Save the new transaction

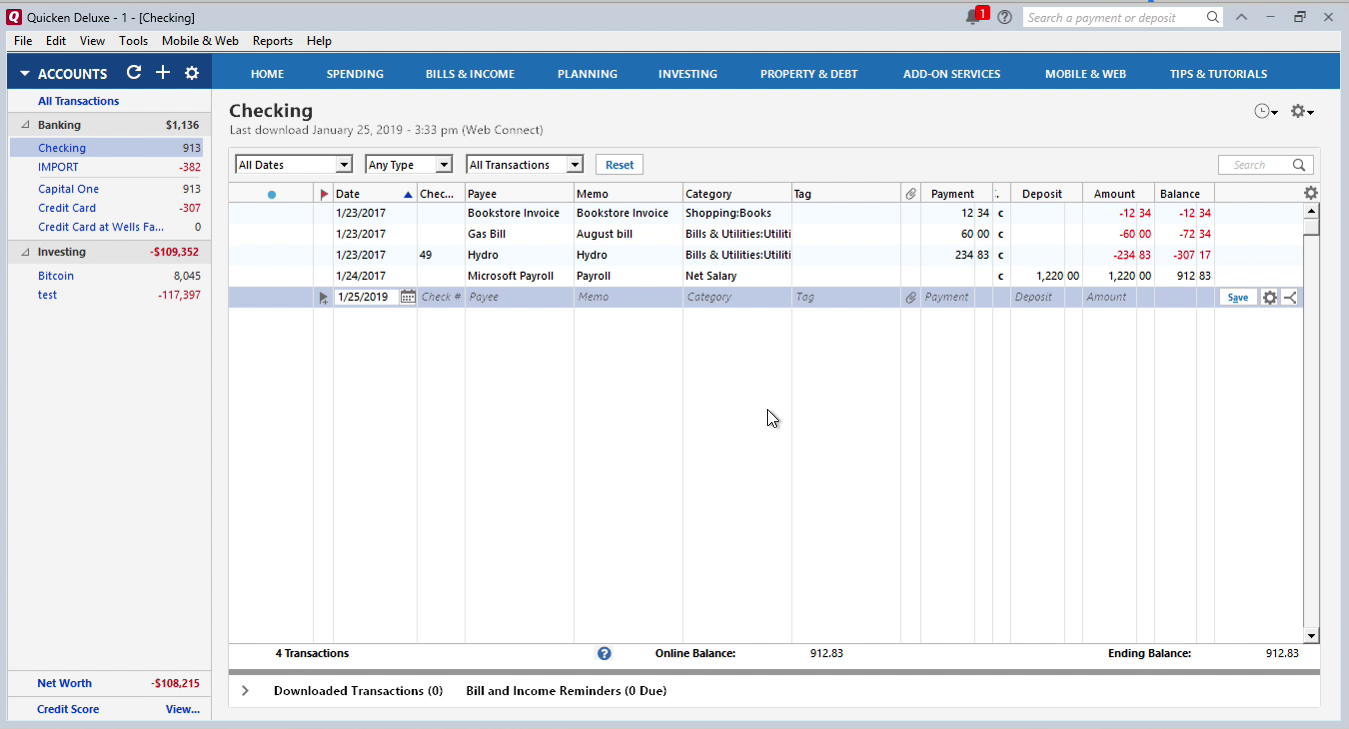1238,297
